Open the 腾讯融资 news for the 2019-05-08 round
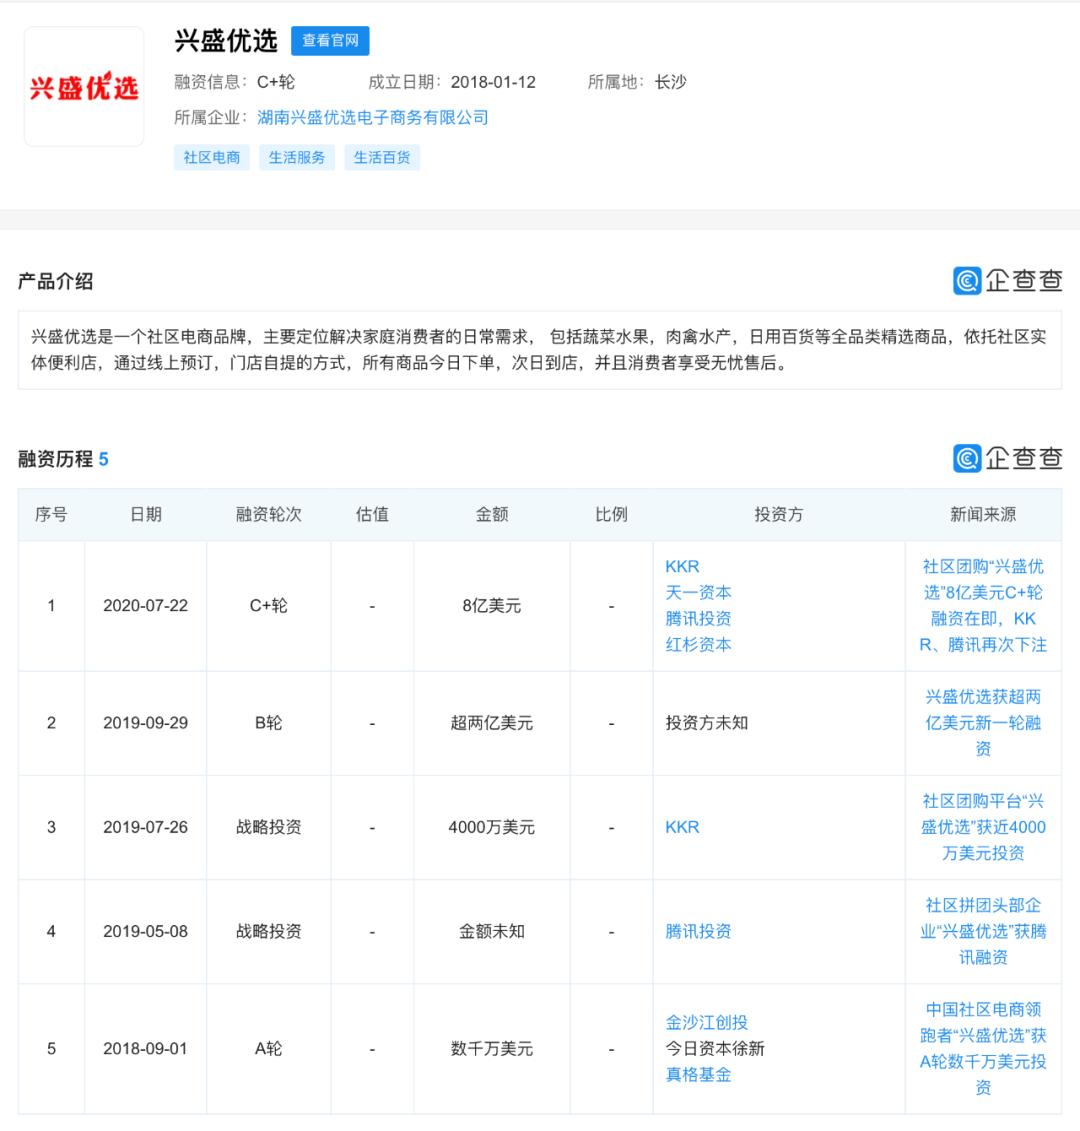Image resolution: width=1080 pixels, height=1131 pixels. [x=981, y=931]
